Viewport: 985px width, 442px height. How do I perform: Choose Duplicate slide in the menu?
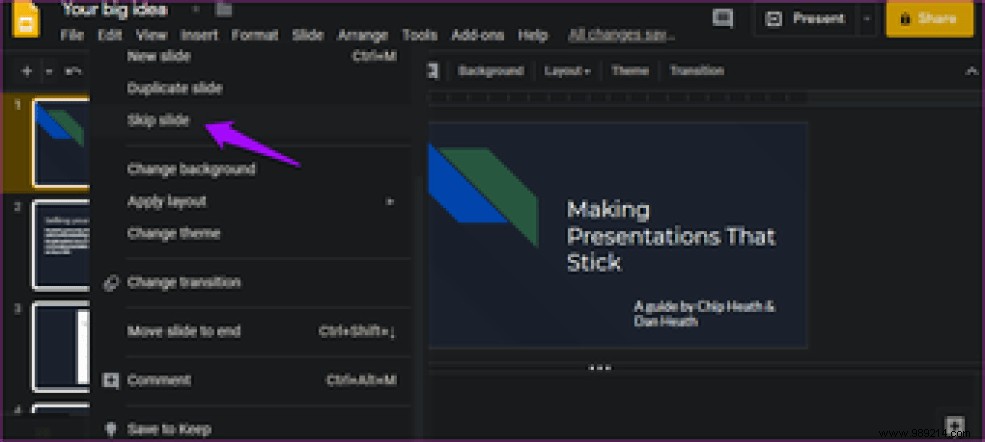(173, 88)
